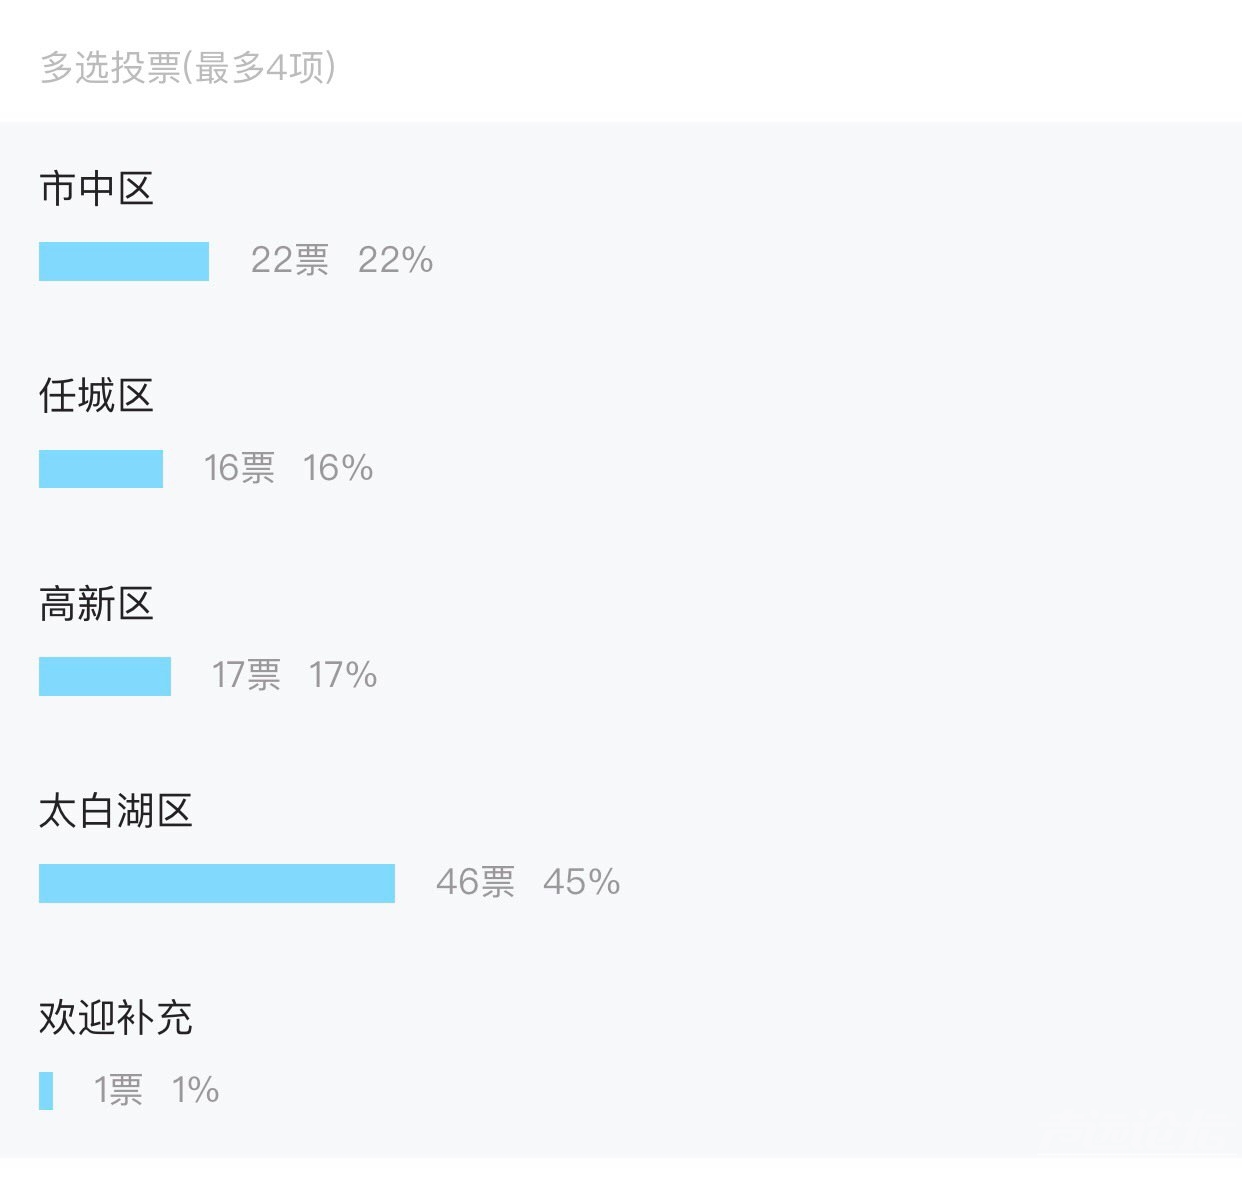Select the 太白湖区 poll option label
1242x1193 pixels.
click(x=115, y=811)
